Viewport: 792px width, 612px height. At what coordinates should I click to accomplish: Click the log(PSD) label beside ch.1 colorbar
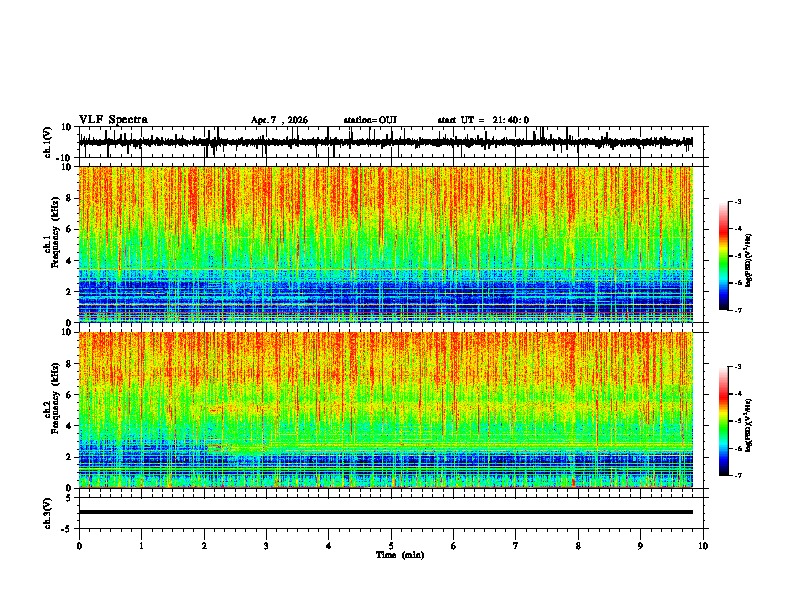coord(748,260)
